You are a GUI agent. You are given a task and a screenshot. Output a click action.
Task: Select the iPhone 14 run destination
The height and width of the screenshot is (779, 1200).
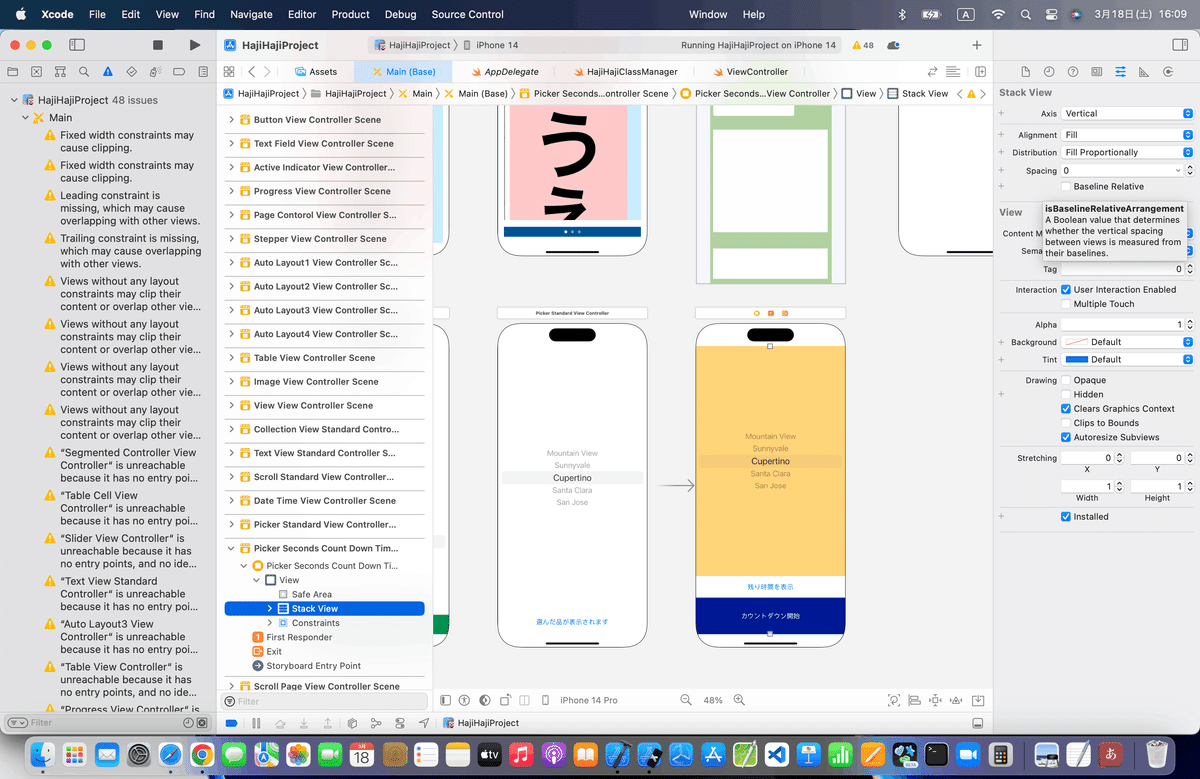point(497,45)
